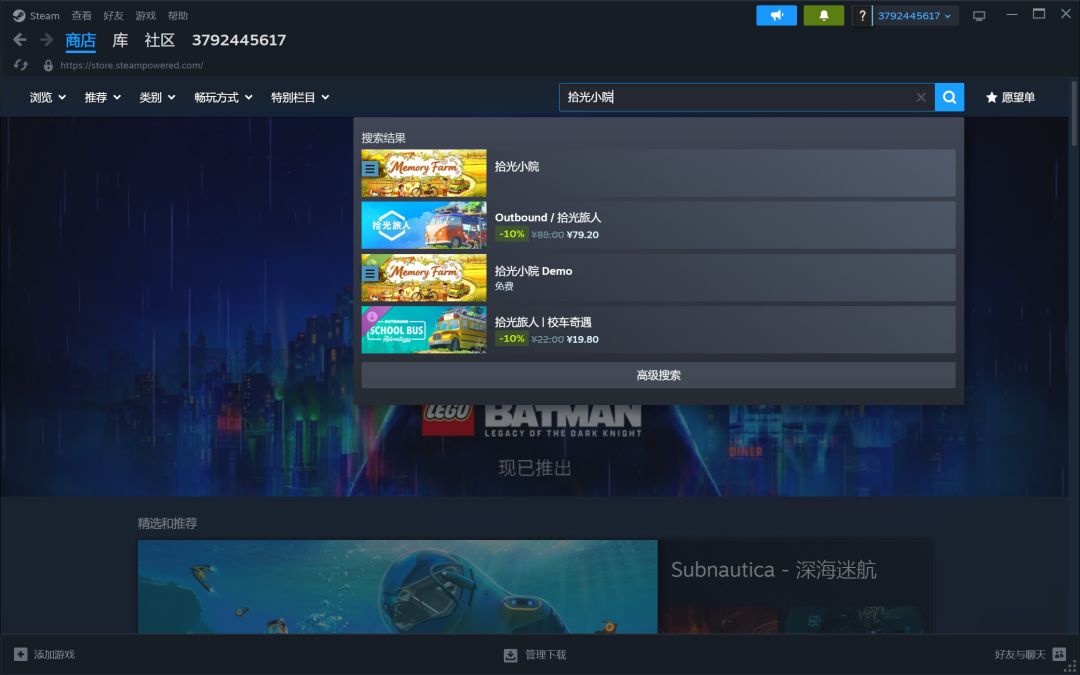
Task: Open the 3792445617 profile tab
Action: click(239, 40)
